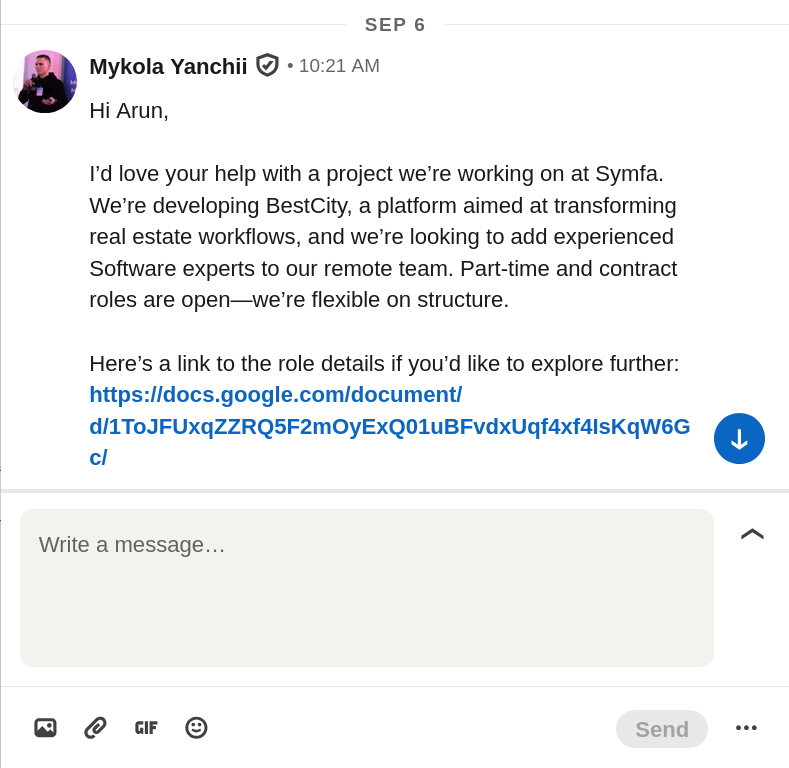The width and height of the screenshot is (789, 768).
Task: Expand the message compose box
Action: point(752,534)
